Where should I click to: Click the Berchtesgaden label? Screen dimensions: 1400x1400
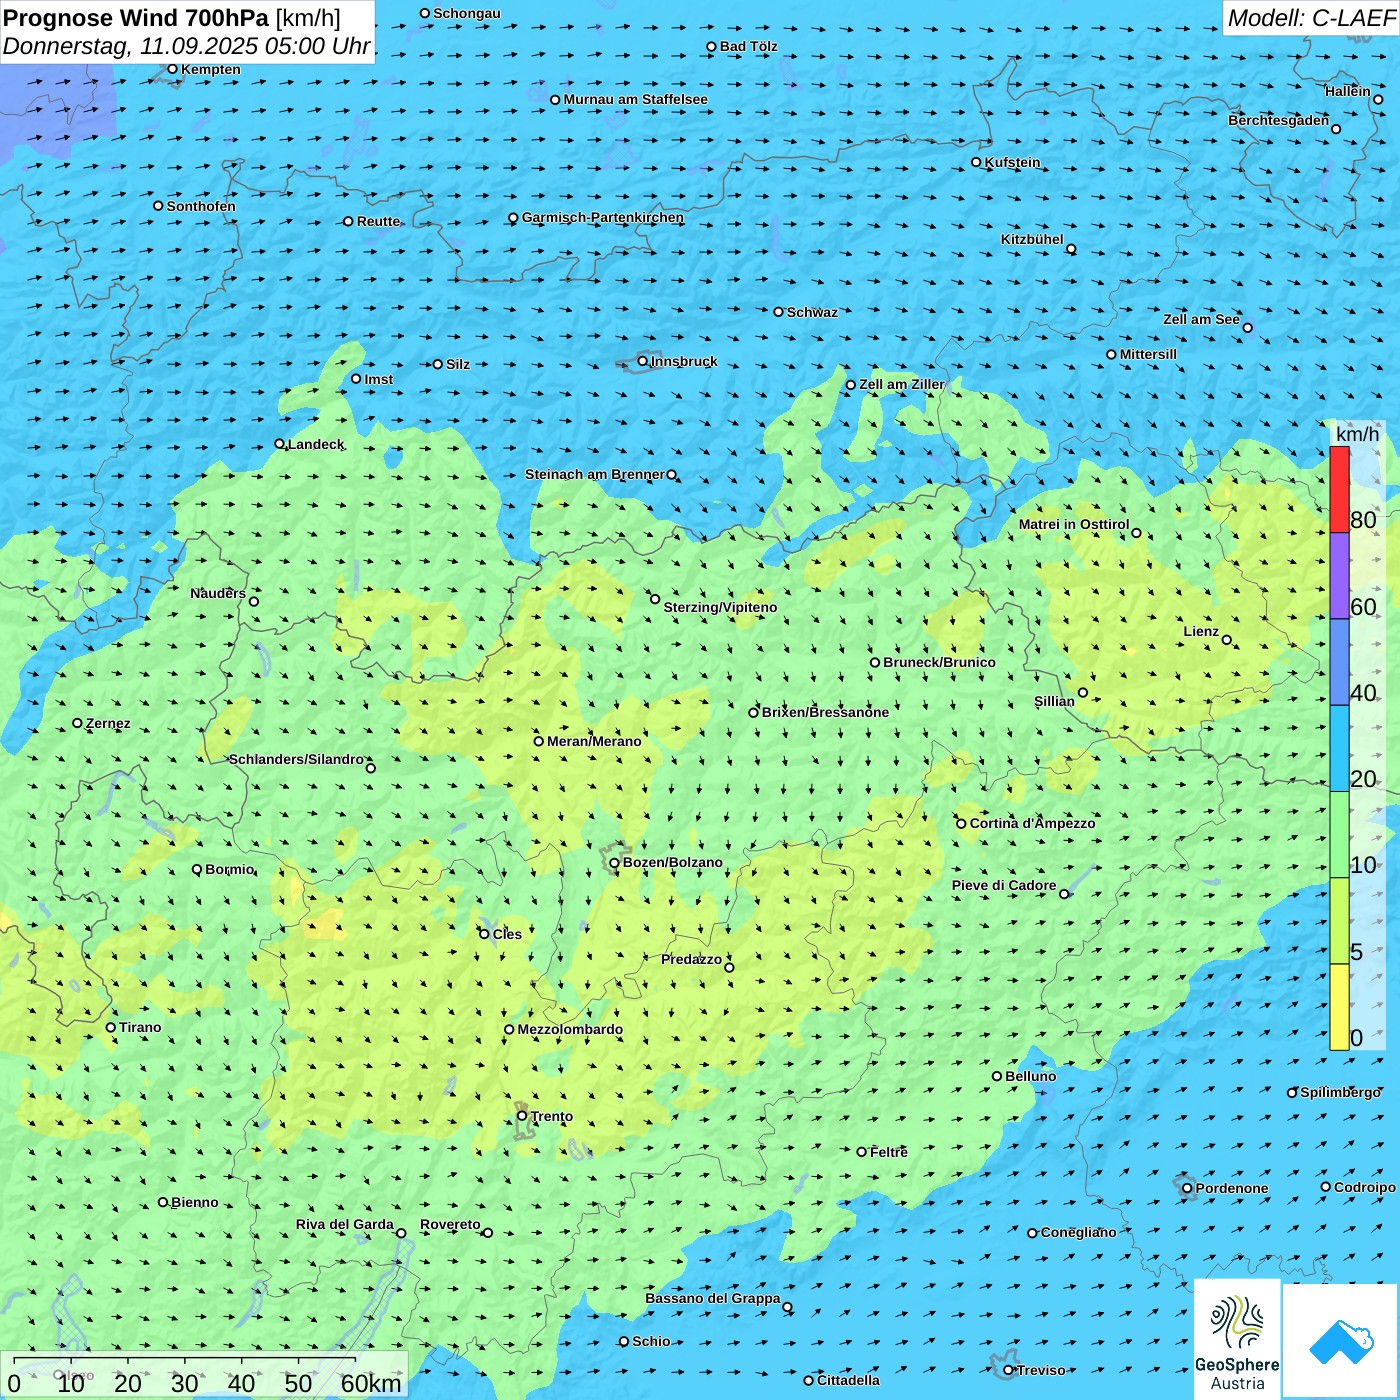(x=1278, y=120)
